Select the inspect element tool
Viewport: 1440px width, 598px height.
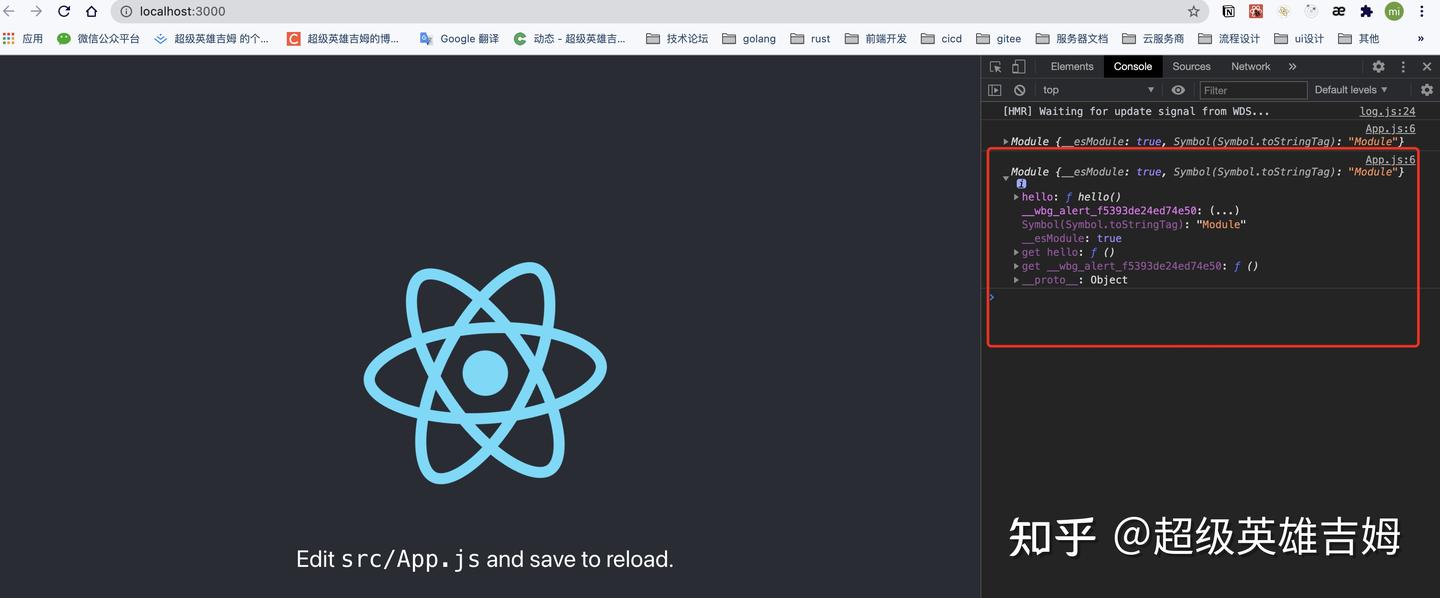click(x=996, y=66)
